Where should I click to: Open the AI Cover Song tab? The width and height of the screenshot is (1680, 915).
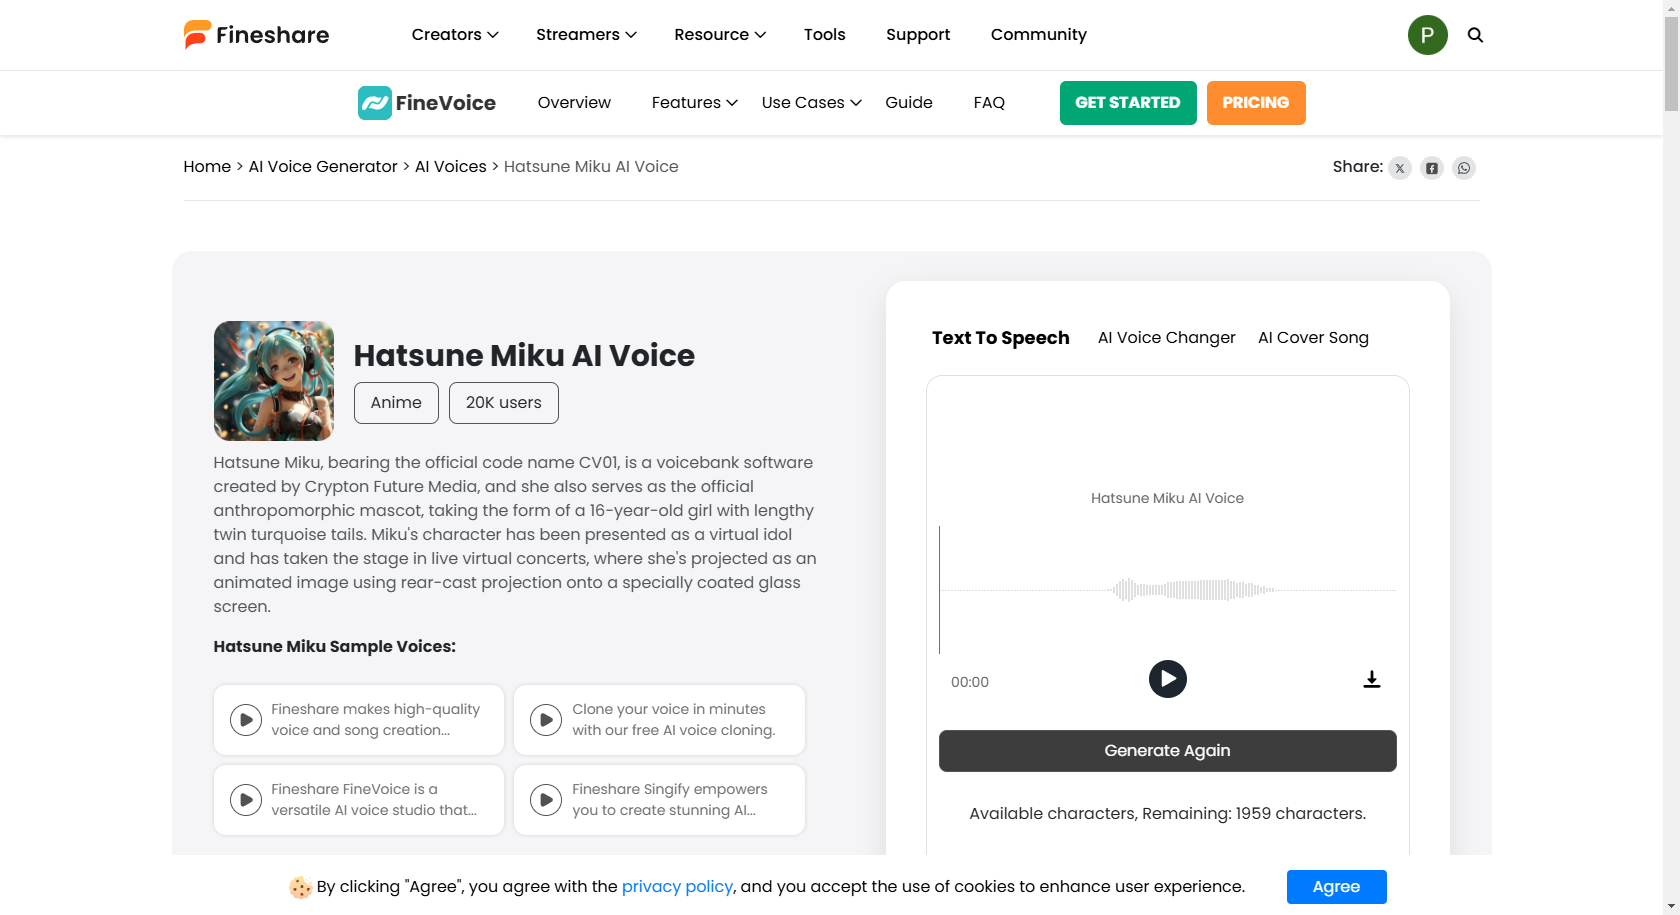point(1313,337)
